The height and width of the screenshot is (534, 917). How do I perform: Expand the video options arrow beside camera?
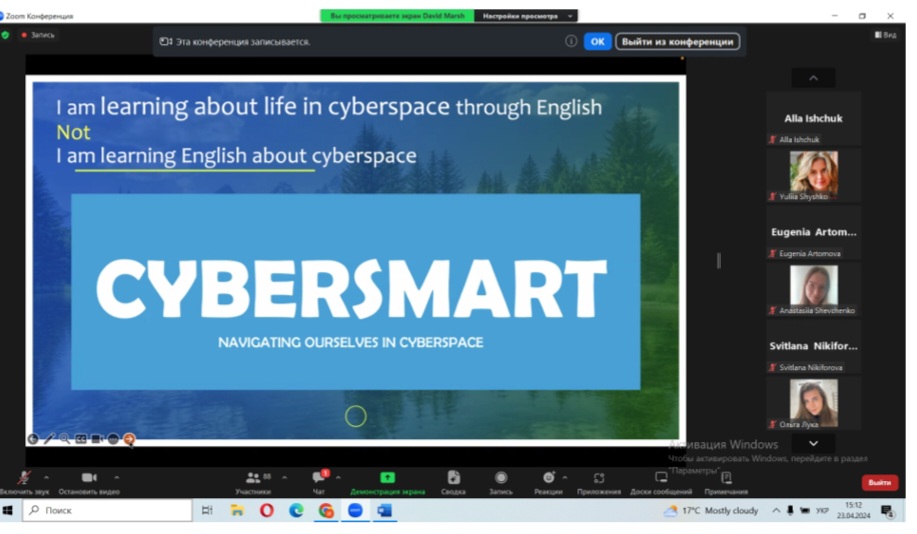(116, 477)
